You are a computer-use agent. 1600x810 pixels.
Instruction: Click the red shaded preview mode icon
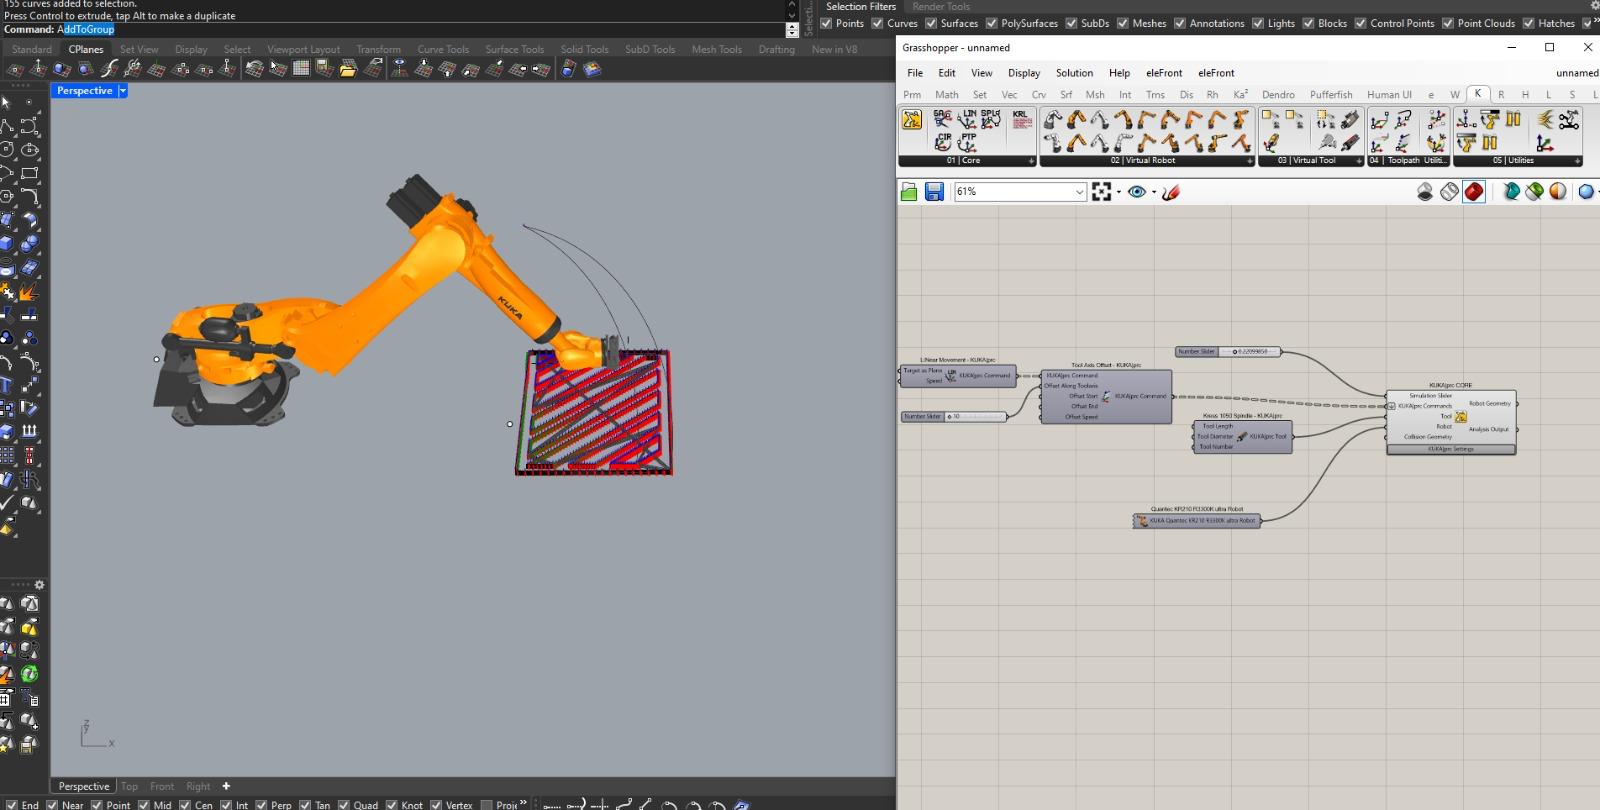tap(1474, 192)
